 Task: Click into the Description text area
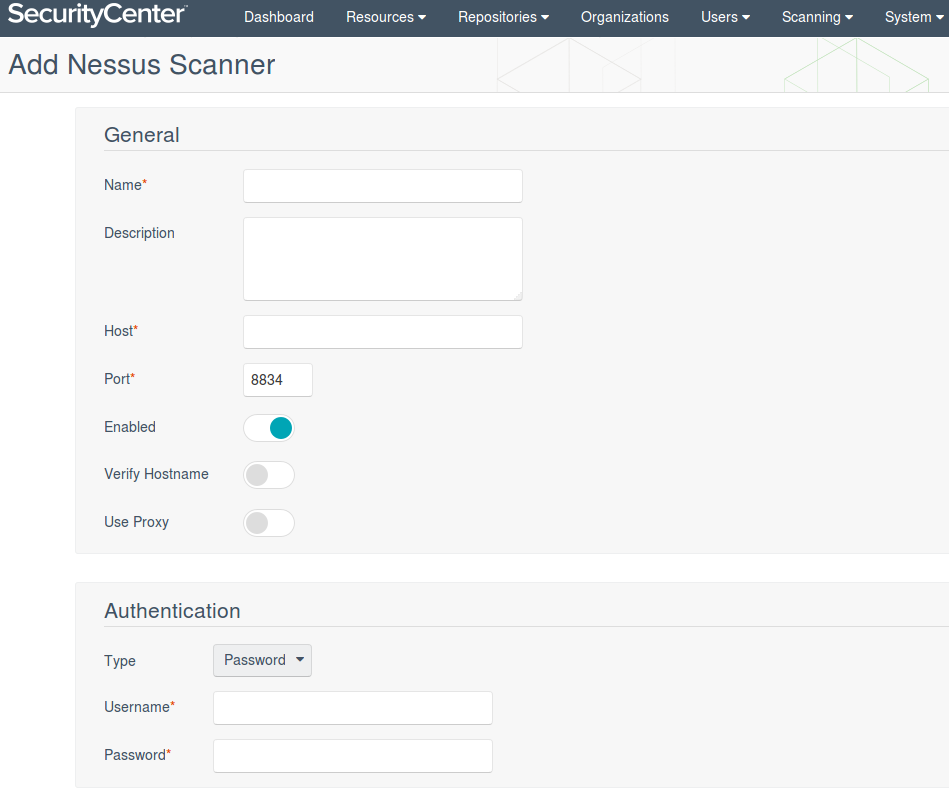[383, 259]
